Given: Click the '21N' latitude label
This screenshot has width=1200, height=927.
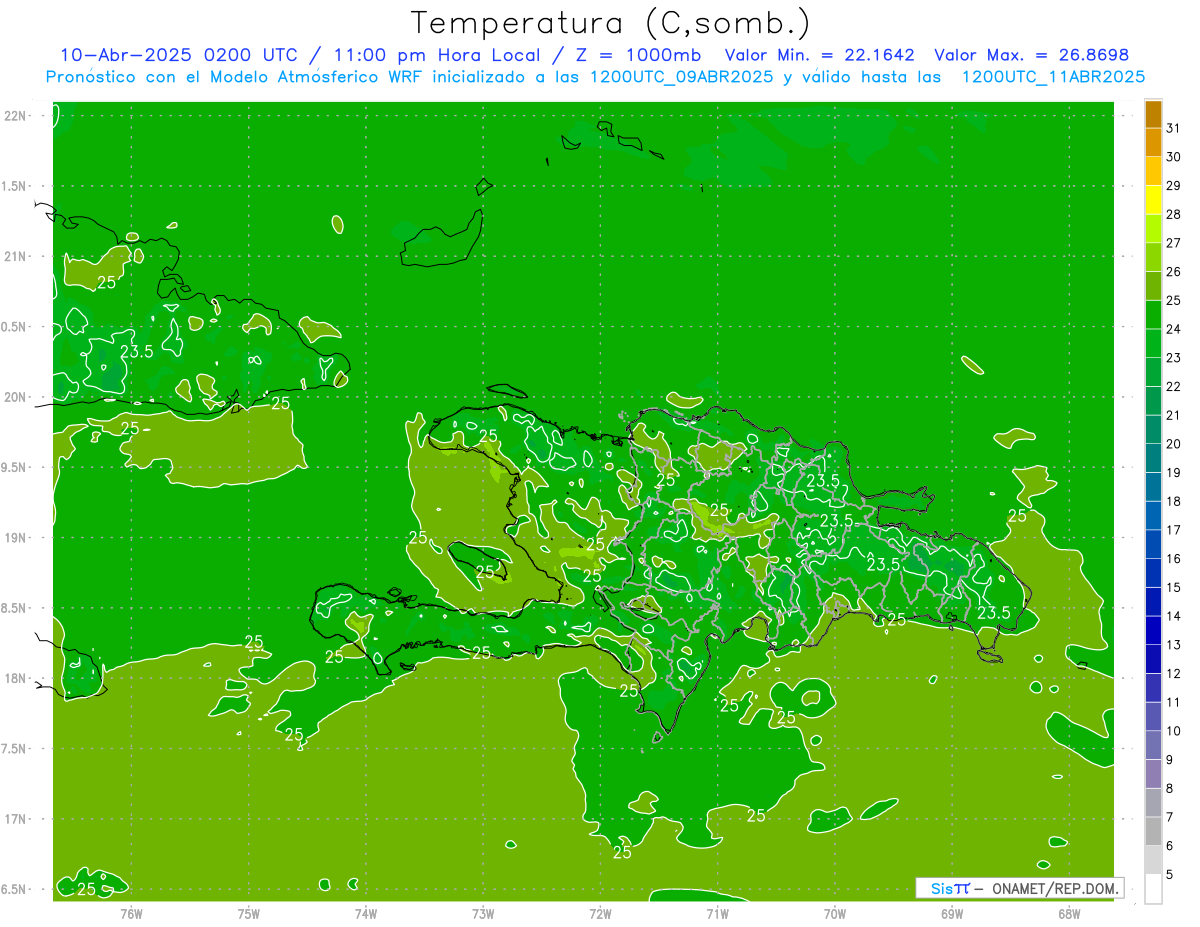Looking at the screenshot, I should [15, 256].
